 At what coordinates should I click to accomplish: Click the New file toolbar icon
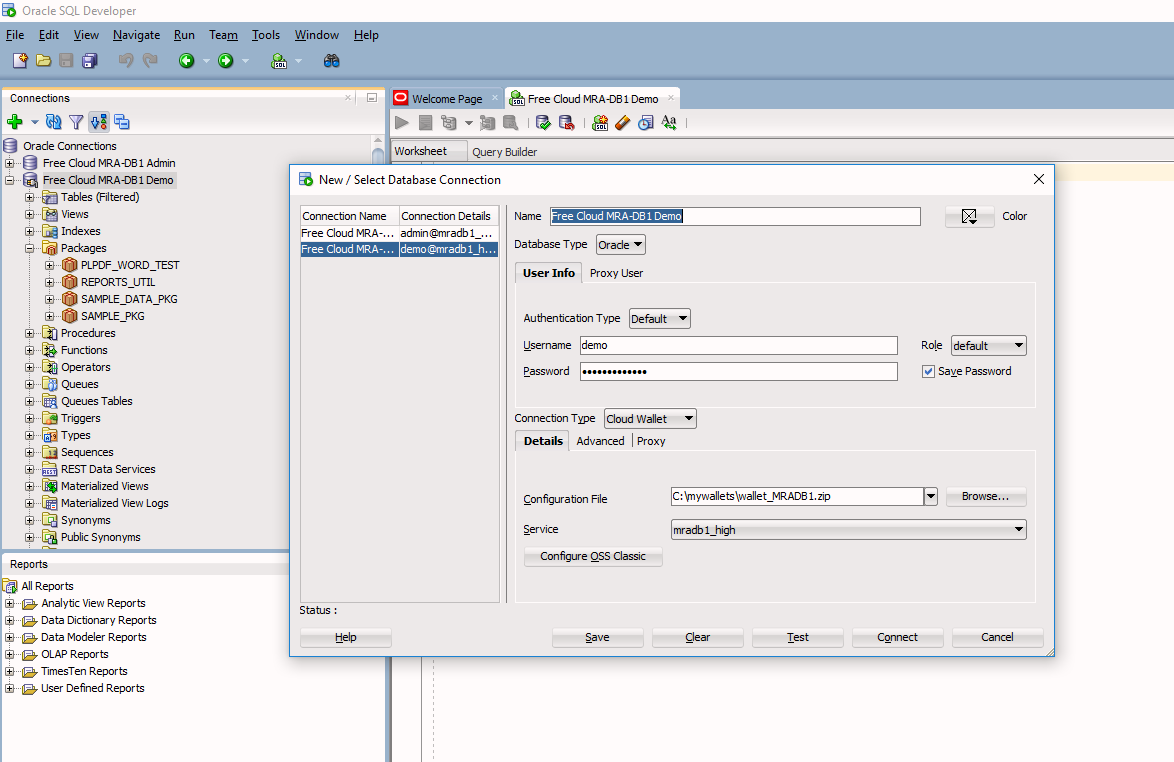[20, 61]
